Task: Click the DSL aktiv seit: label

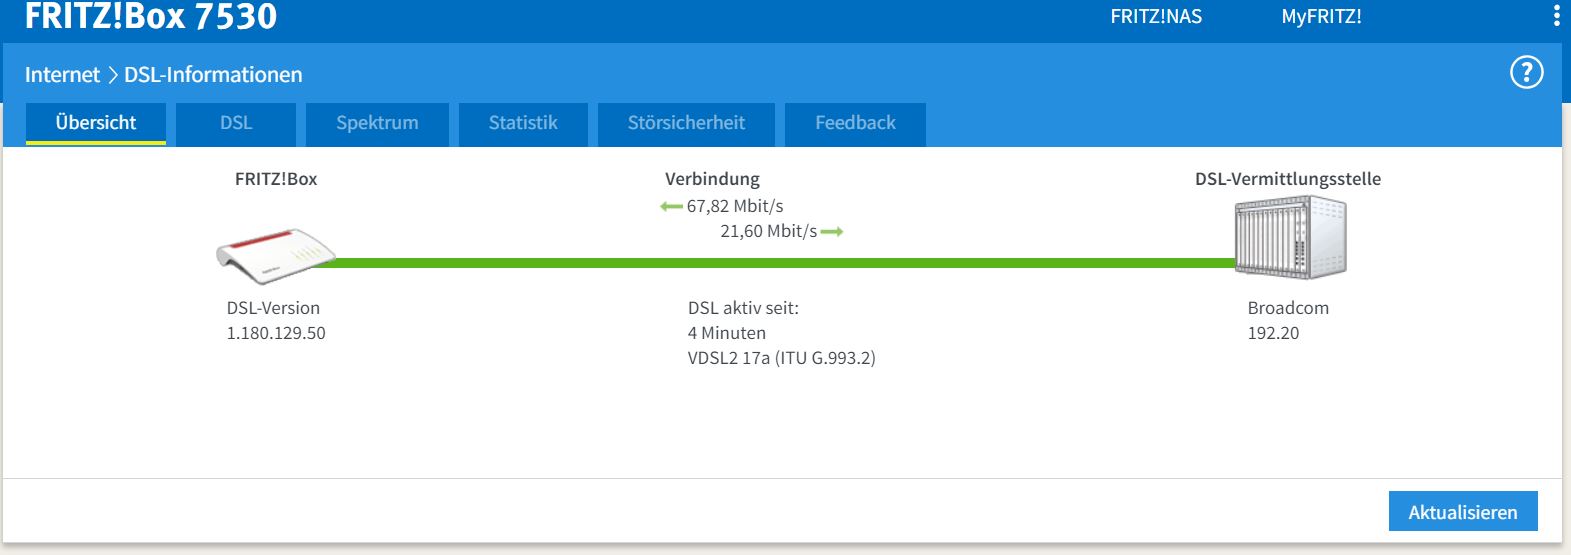Action: click(x=743, y=308)
